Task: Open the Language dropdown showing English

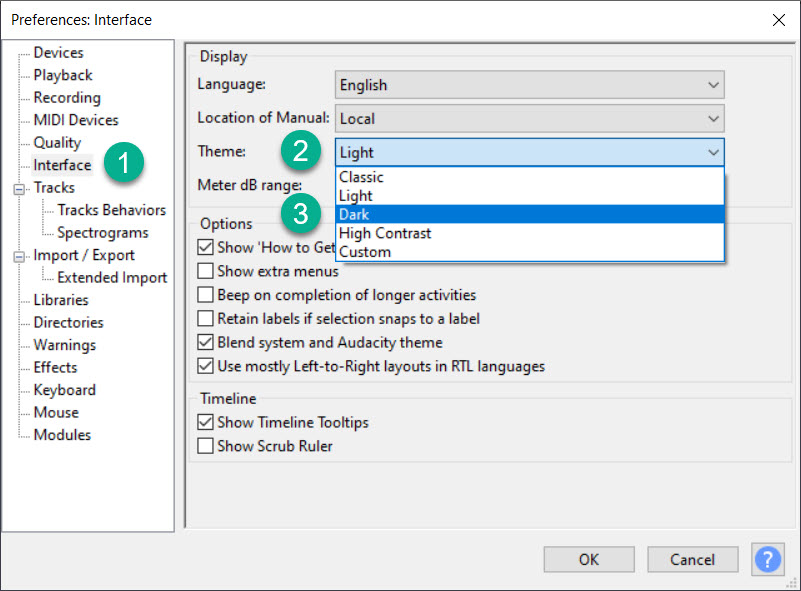Action: tap(530, 85)
